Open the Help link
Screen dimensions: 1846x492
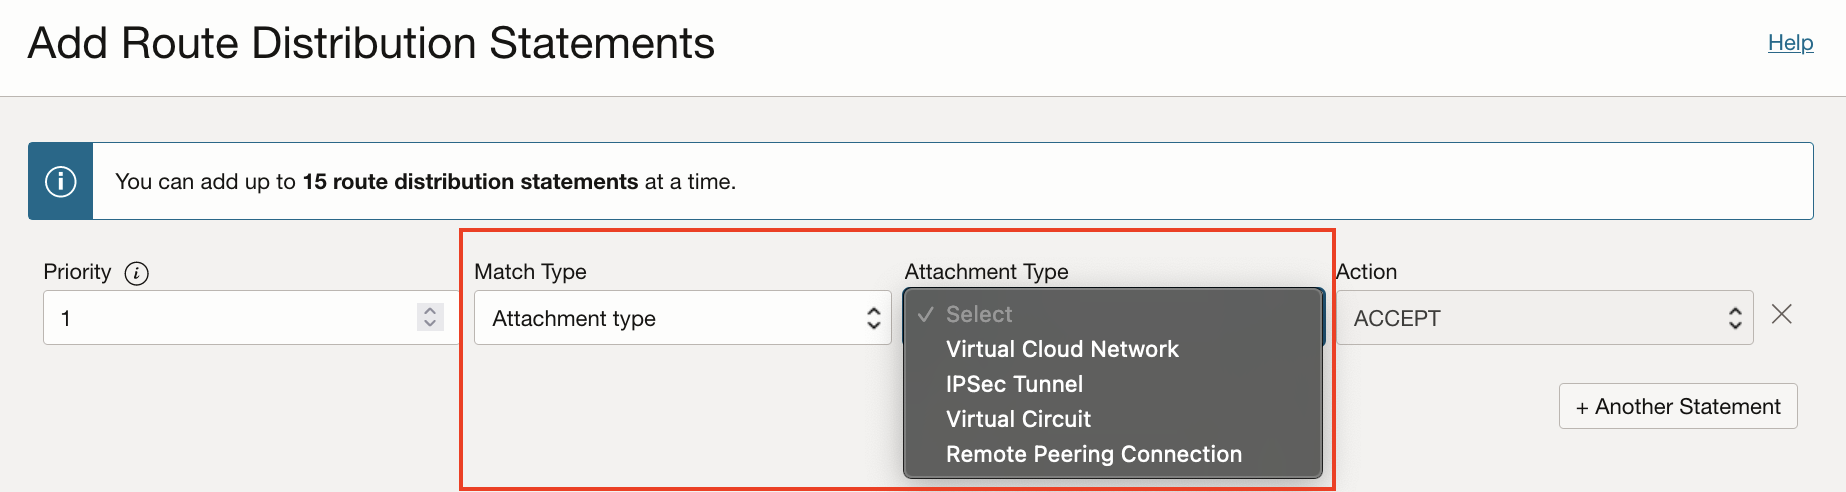coord(1790,43)
